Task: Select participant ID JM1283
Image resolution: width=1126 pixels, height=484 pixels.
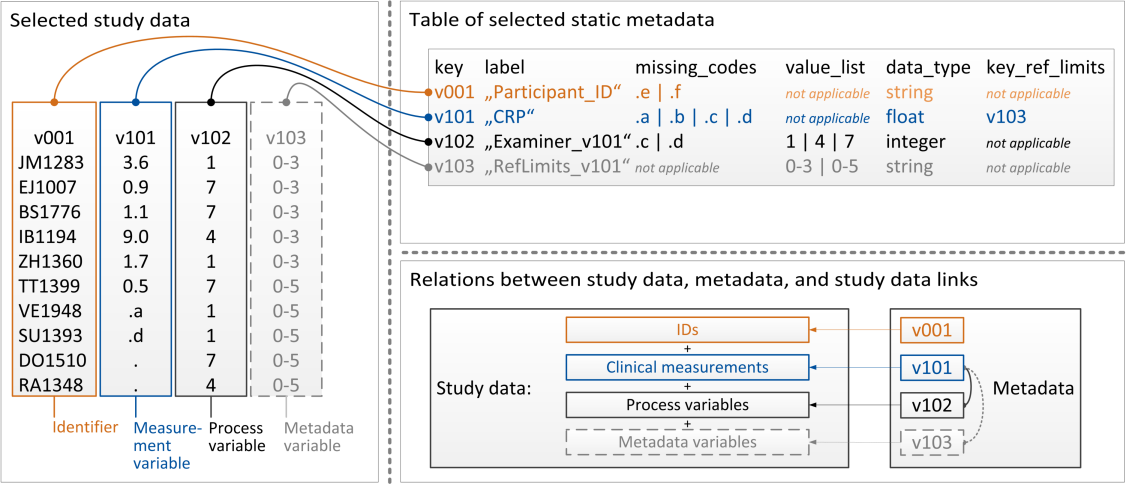Action: [54, 162]
